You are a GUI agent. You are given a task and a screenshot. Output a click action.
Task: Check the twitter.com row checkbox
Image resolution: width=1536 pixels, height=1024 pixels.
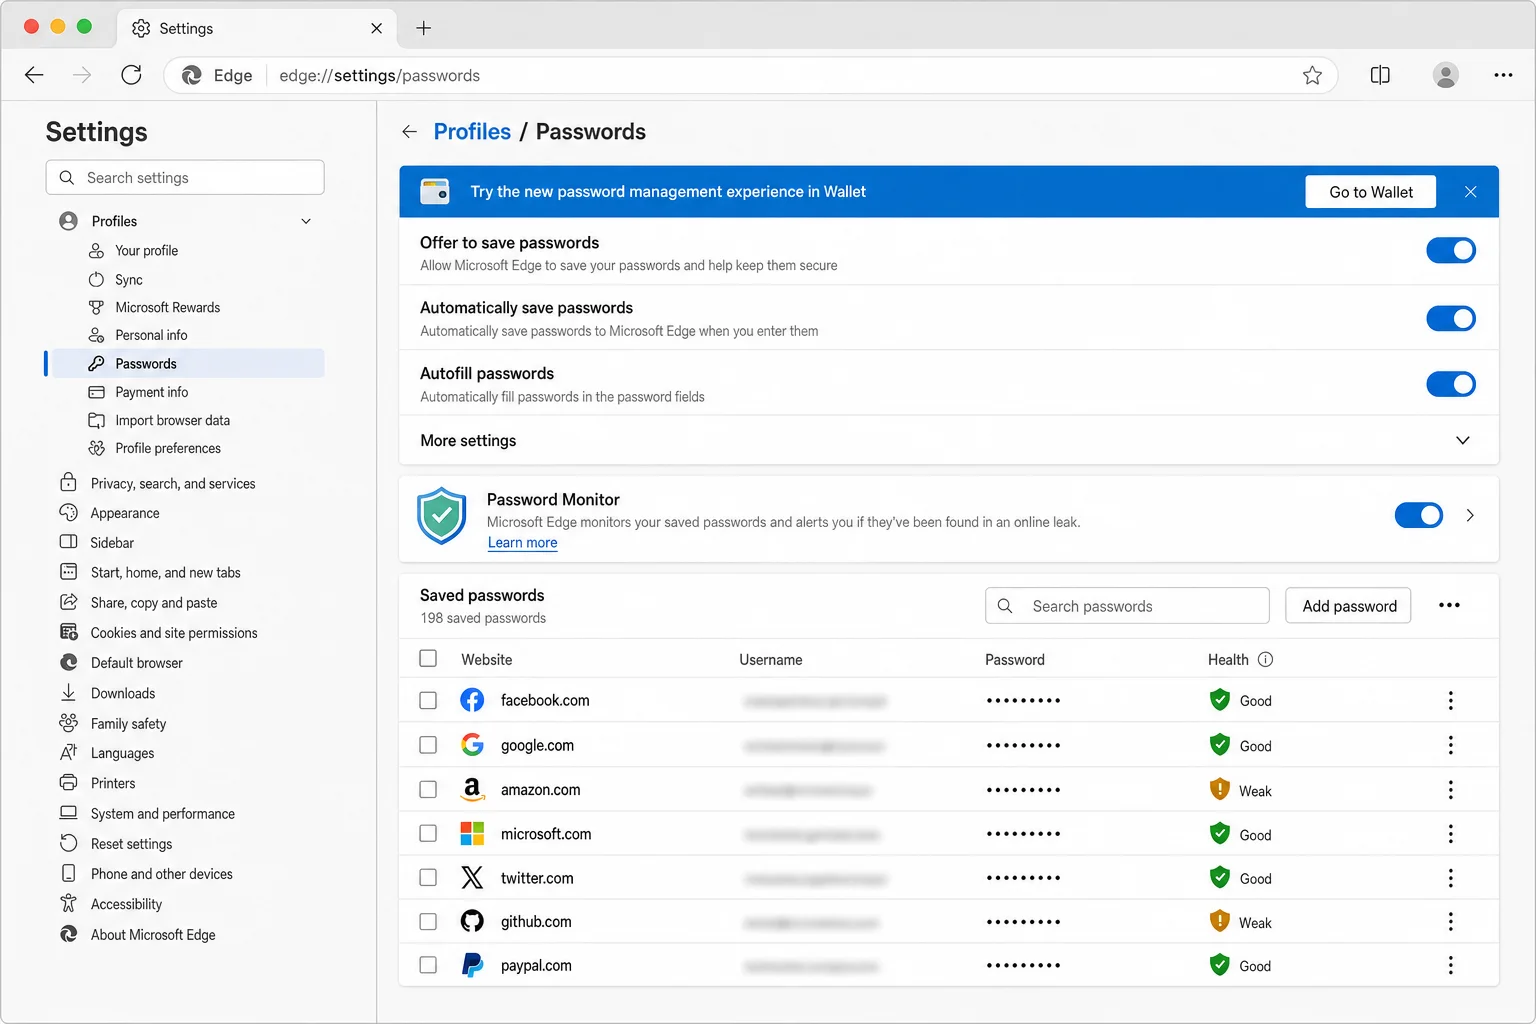click(428, 877)
